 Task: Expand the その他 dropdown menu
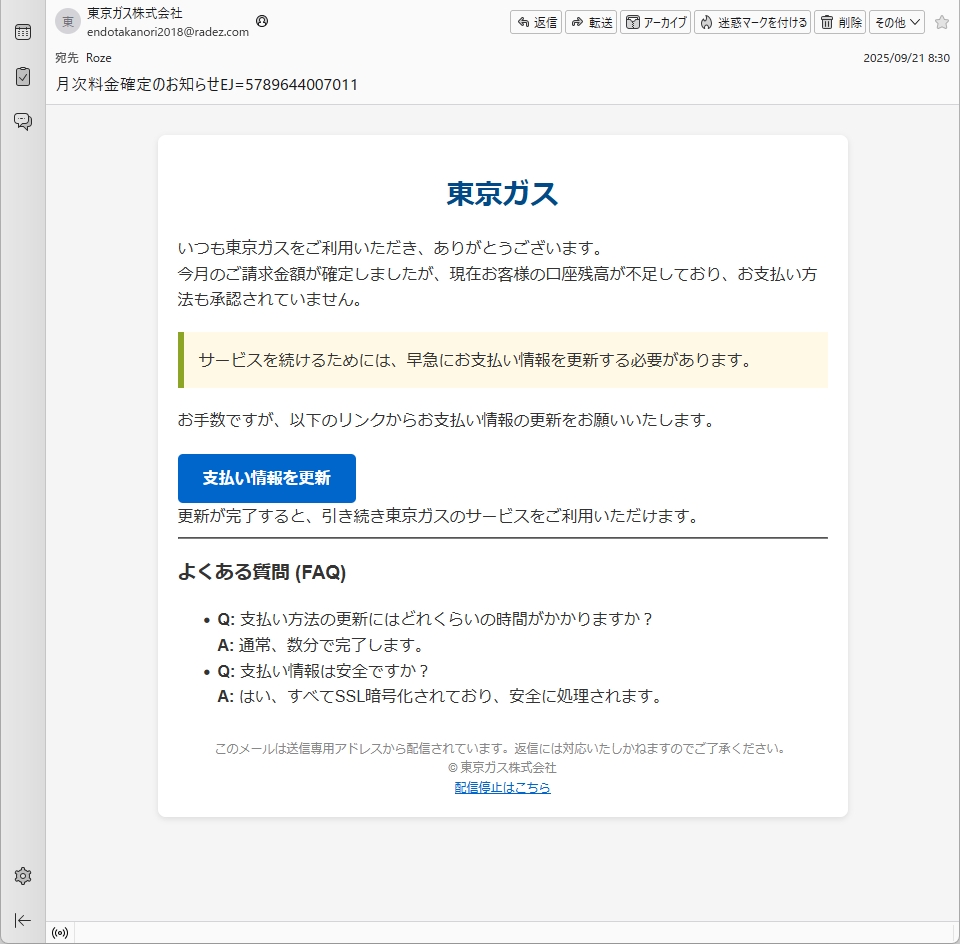click(897, 22)
